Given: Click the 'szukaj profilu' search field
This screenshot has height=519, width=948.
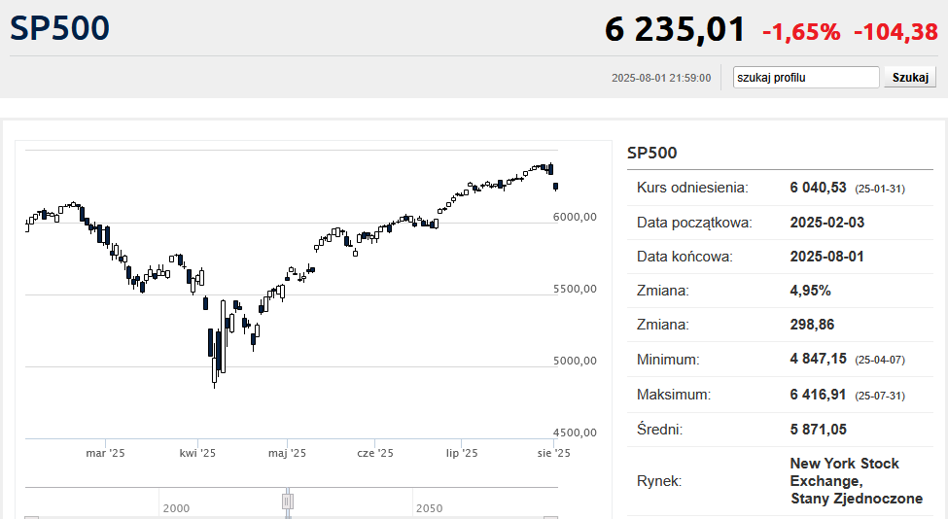Looking at the screenshot, I should click(806, 77).
